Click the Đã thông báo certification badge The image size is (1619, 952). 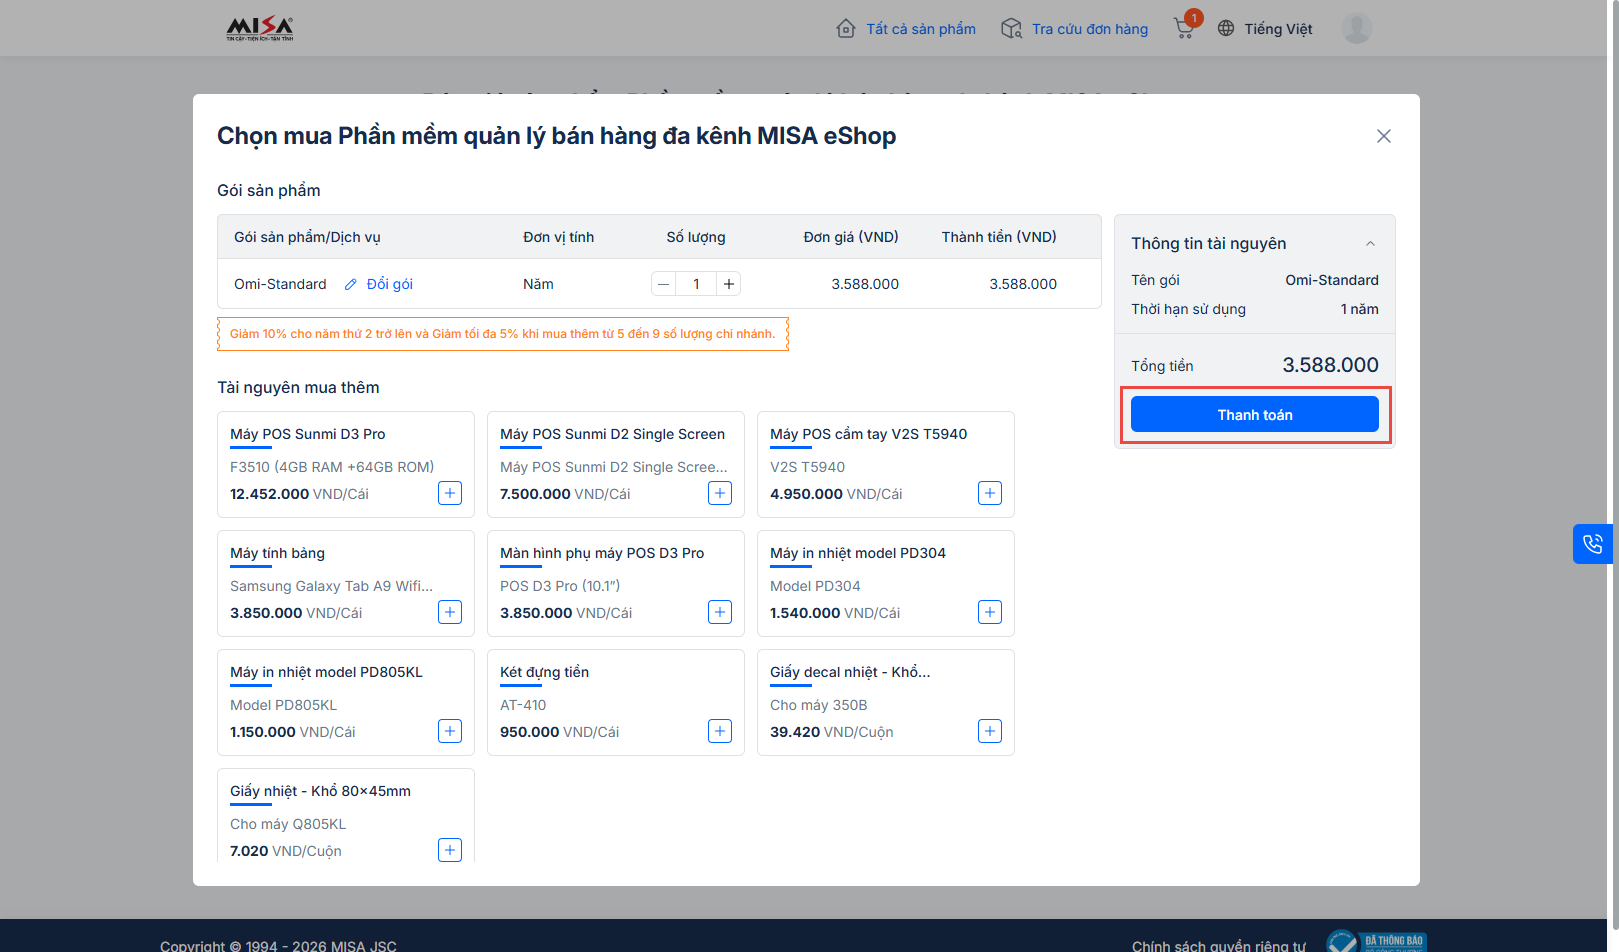point(1377,941)
